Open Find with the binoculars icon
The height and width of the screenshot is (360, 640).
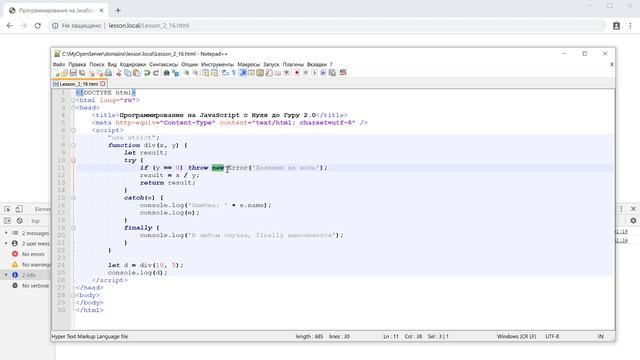click(167, 73)
